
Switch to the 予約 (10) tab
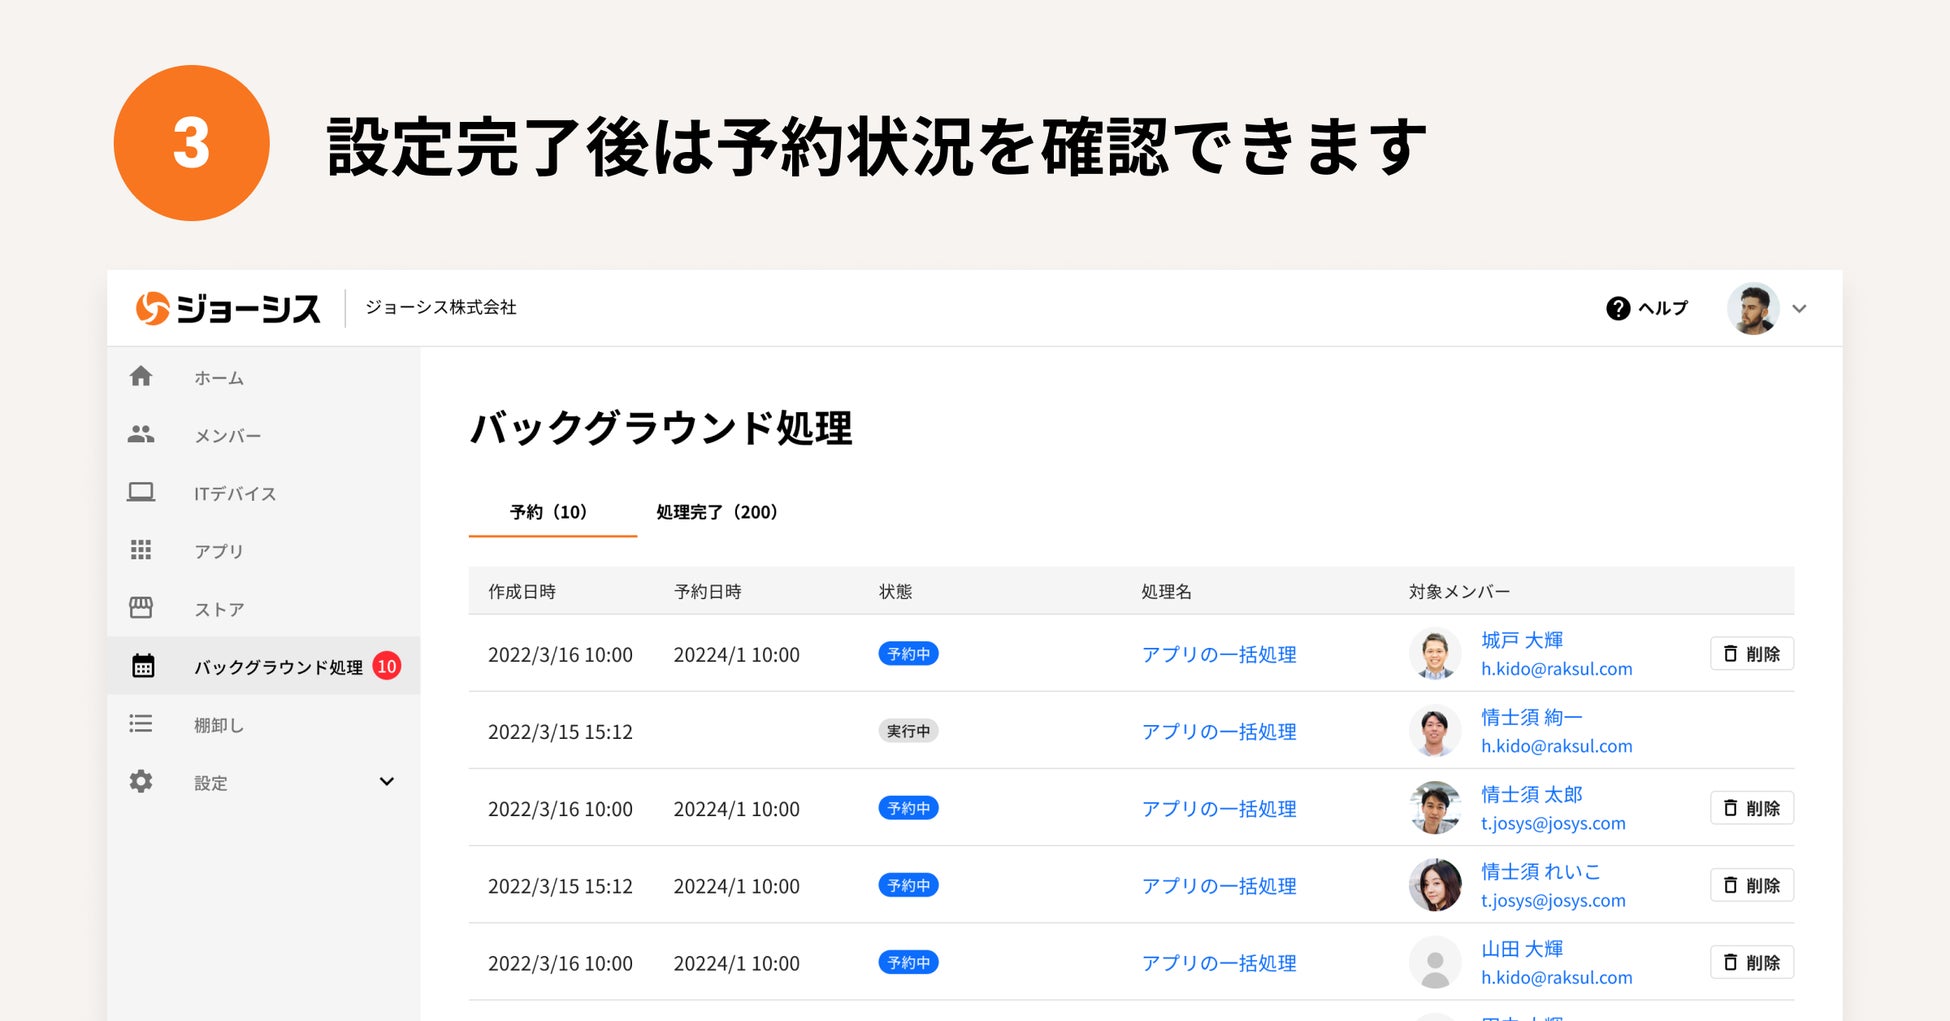(548, 512)
